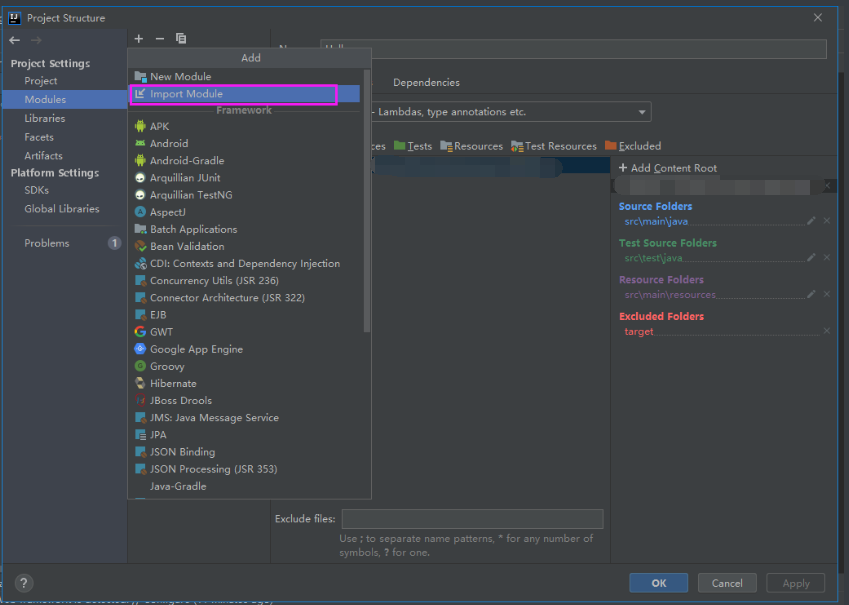Click the Add popup vertical scrollbar
Image resolution: width=849 pixels, height=605 pixels.
[367, 200]
